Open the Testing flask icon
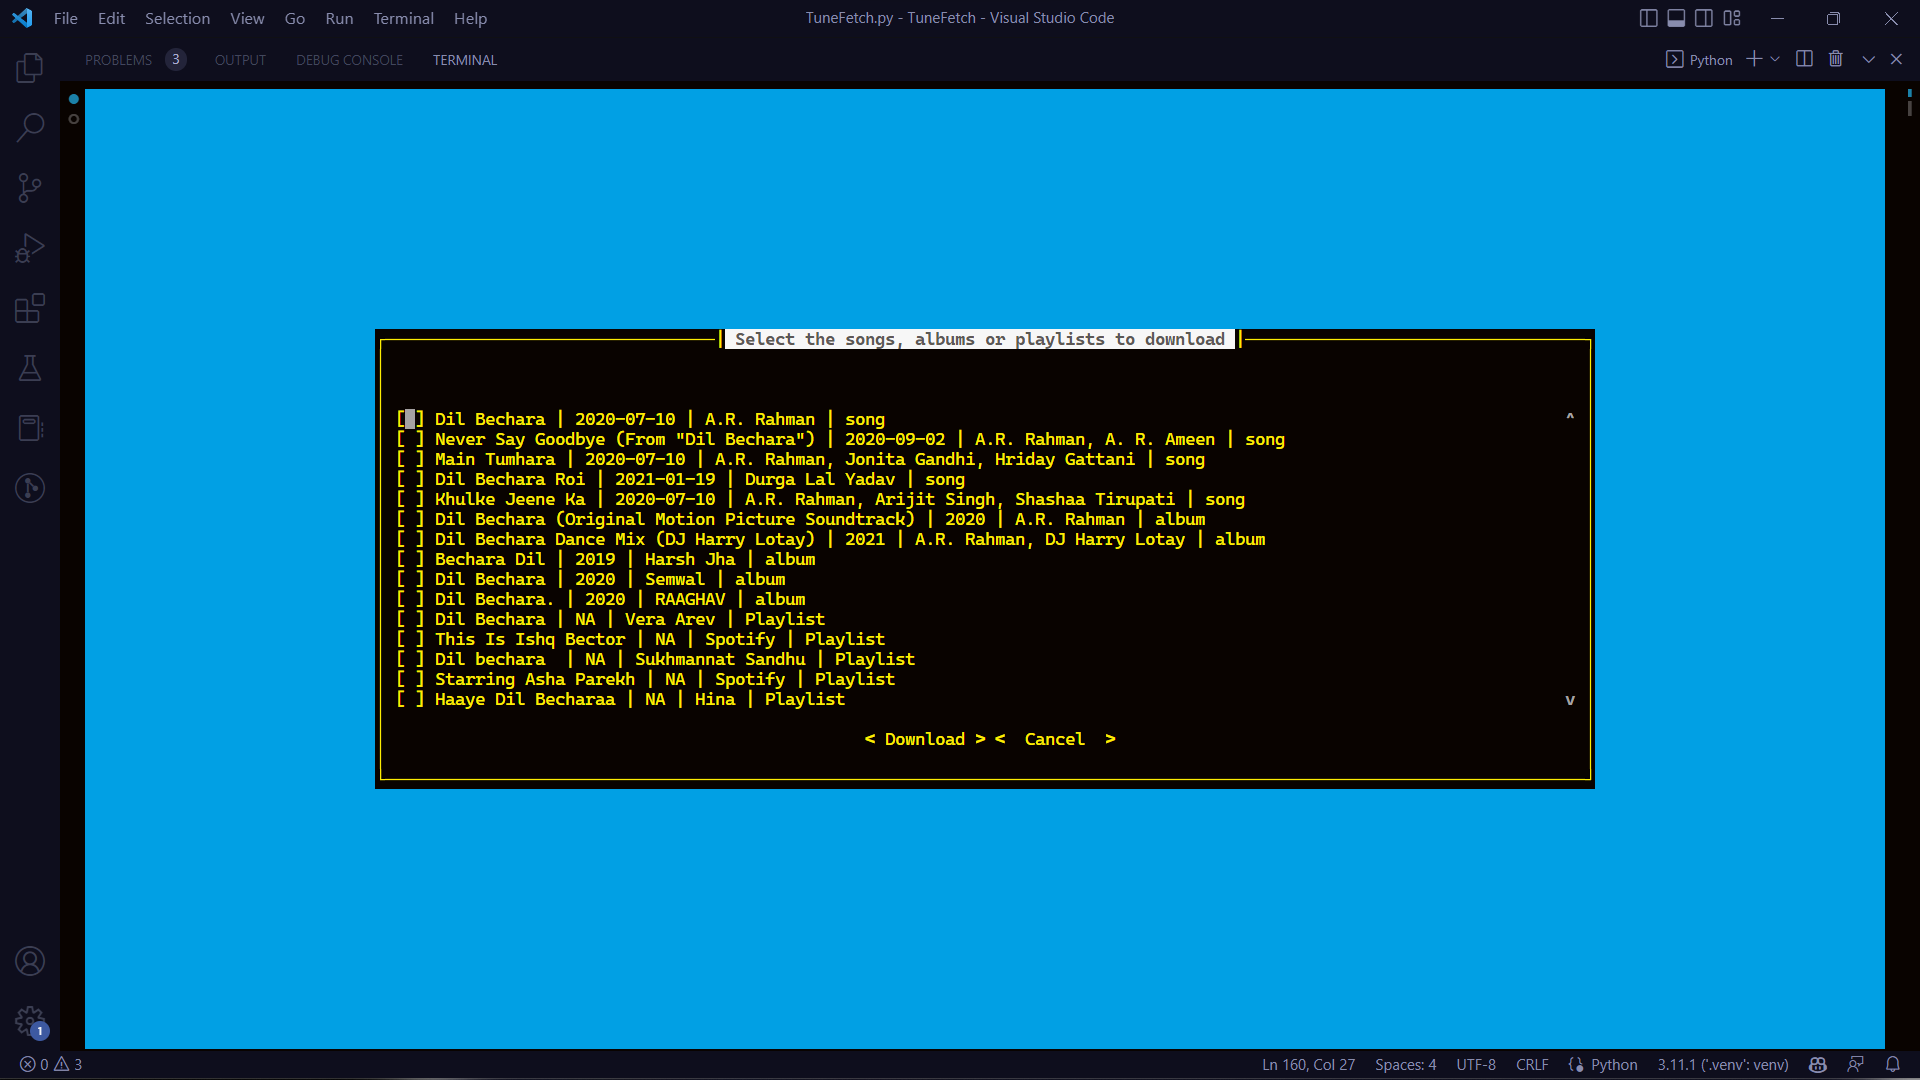The image size is (1920, 1080). [x=30, y=368]
